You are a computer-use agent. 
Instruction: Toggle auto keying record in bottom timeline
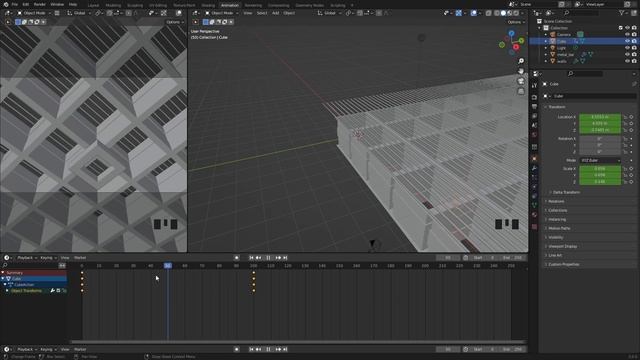236,349
